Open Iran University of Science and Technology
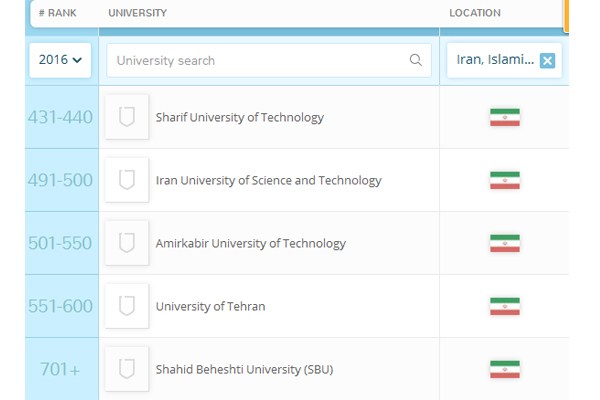The width and height of the screenshot is (600, 400). [x=269, y=180]
